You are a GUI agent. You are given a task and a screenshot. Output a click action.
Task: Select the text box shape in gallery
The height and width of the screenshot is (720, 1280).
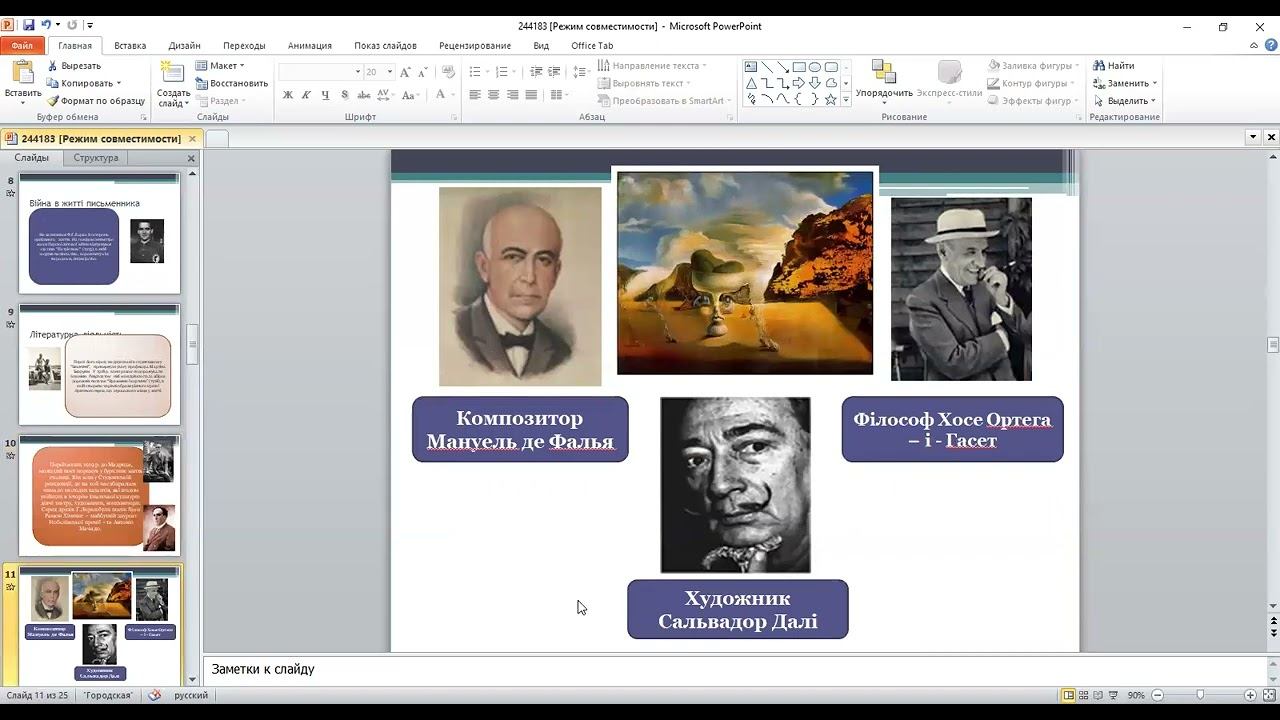(x=751, y=67)
